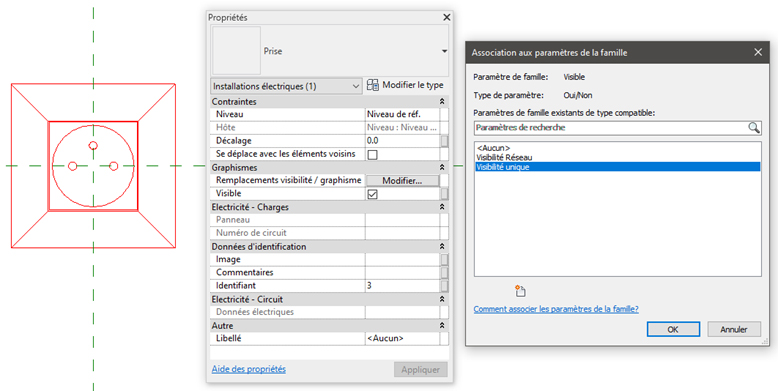Collapse the Données d'identification section
778x391 pixels.
click(442, 247)
